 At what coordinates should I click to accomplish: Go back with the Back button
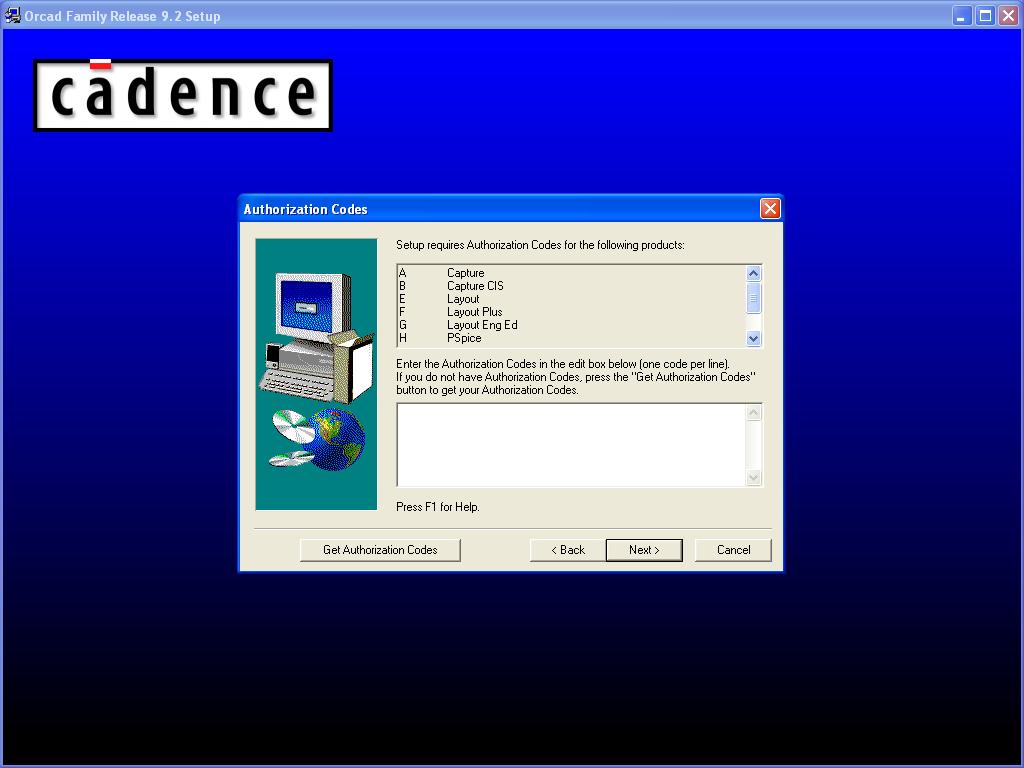coord(568,550)
